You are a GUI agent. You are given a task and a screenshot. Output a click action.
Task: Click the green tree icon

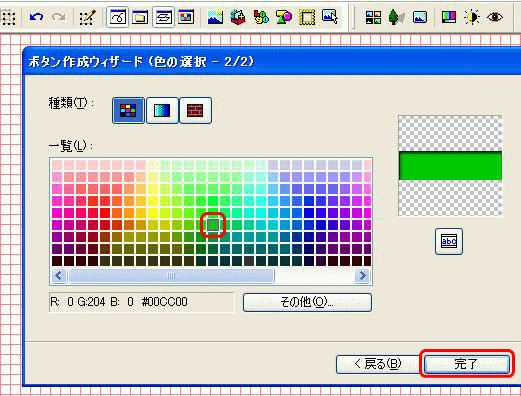coord(396,17)
